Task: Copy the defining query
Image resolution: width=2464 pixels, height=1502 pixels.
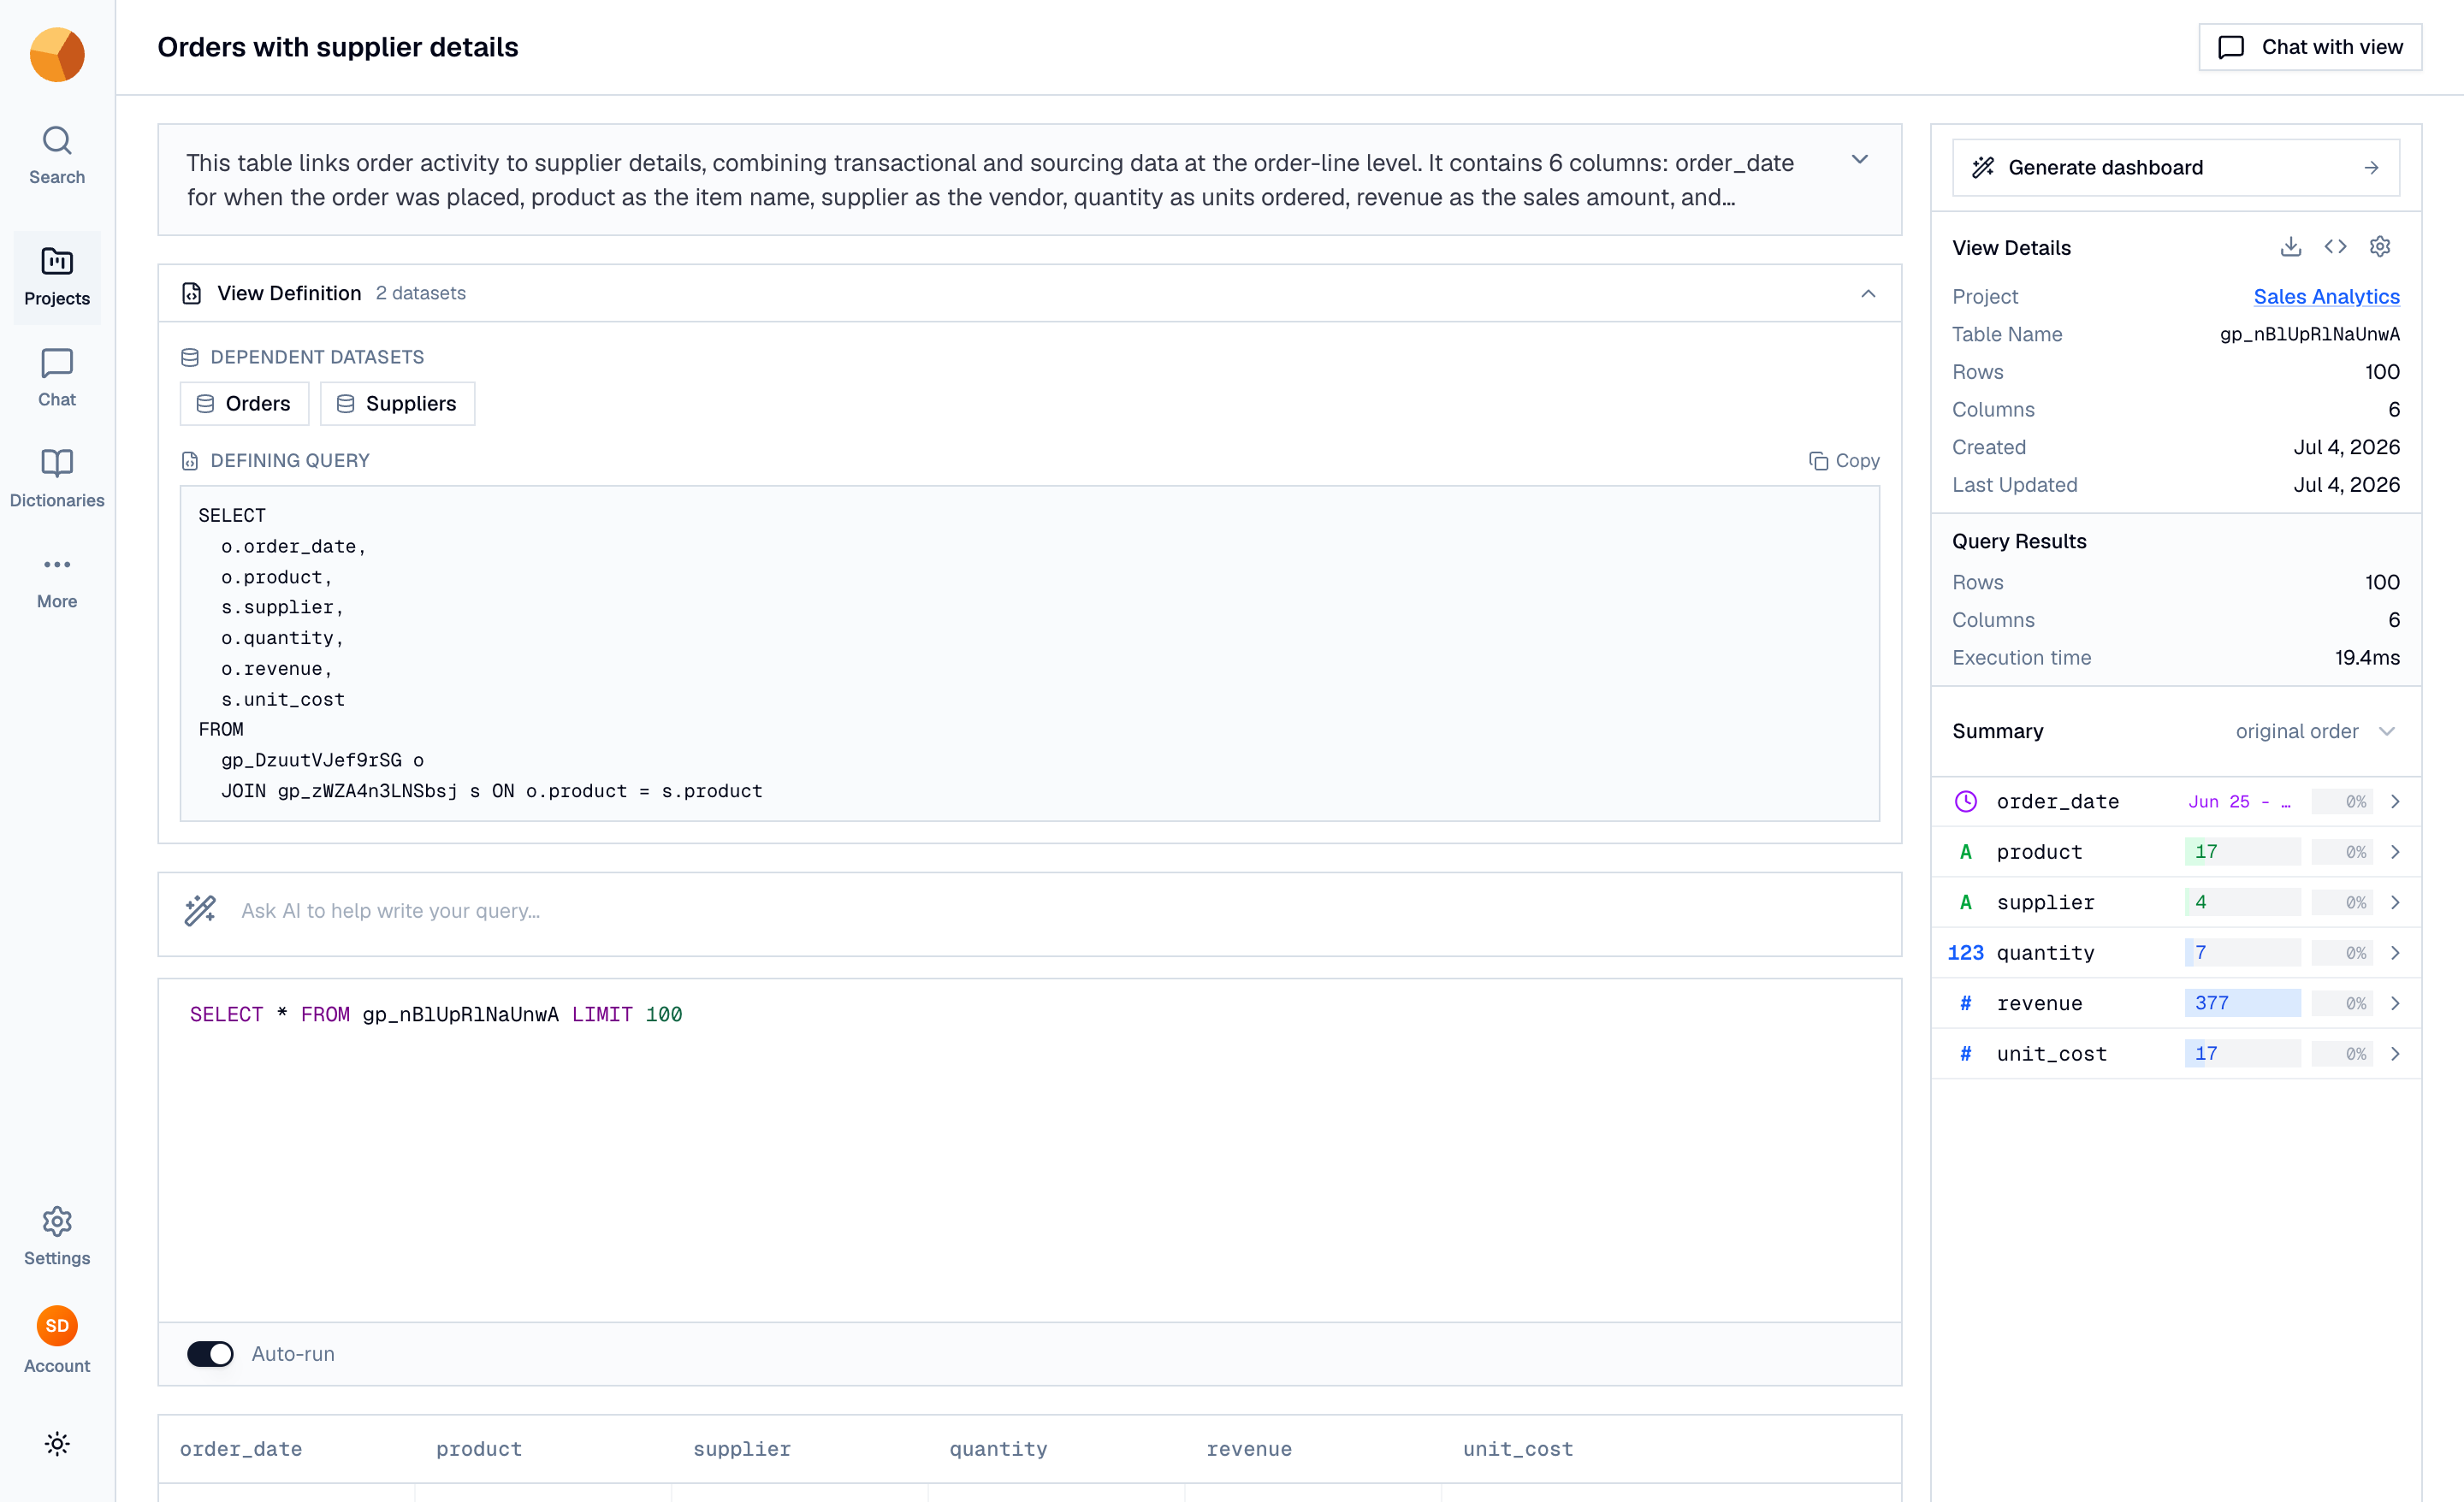Action: point(1843,461)
